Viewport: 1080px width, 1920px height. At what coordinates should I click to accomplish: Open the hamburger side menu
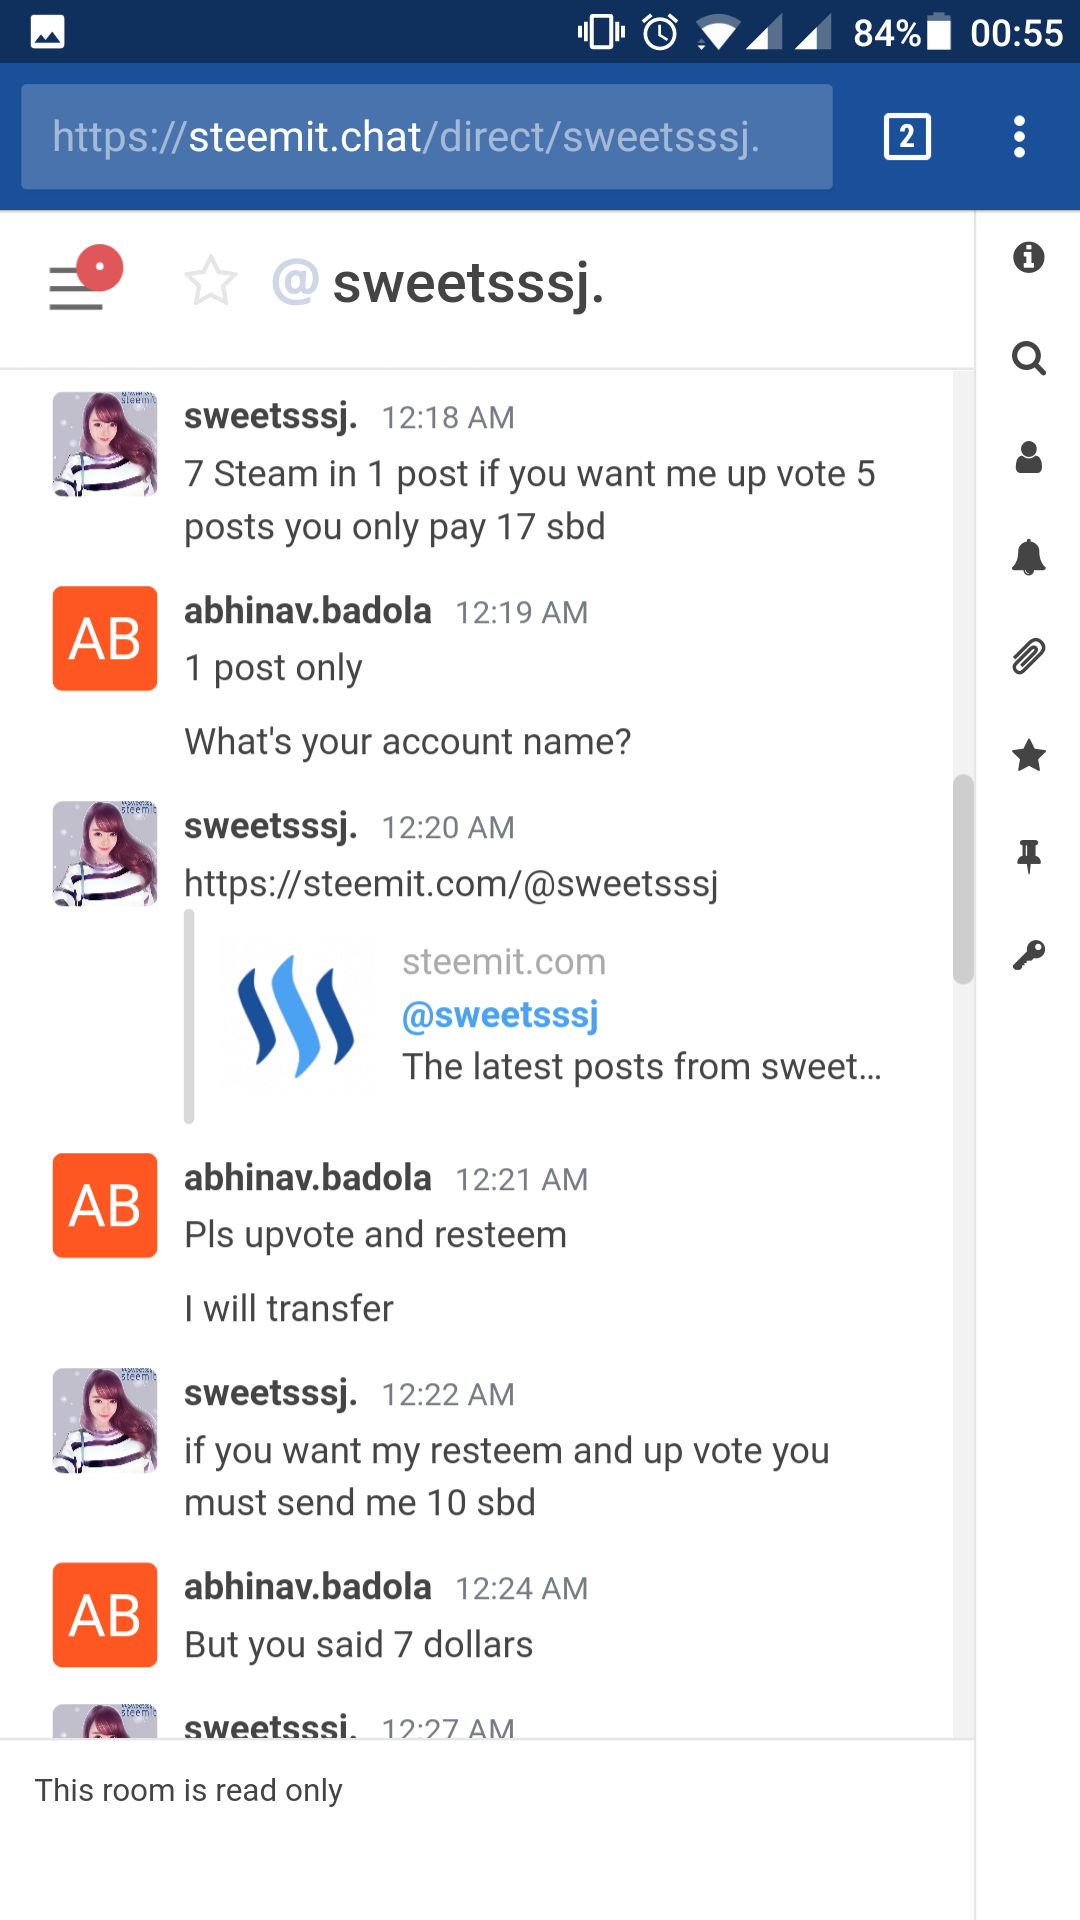click(78, 287)
